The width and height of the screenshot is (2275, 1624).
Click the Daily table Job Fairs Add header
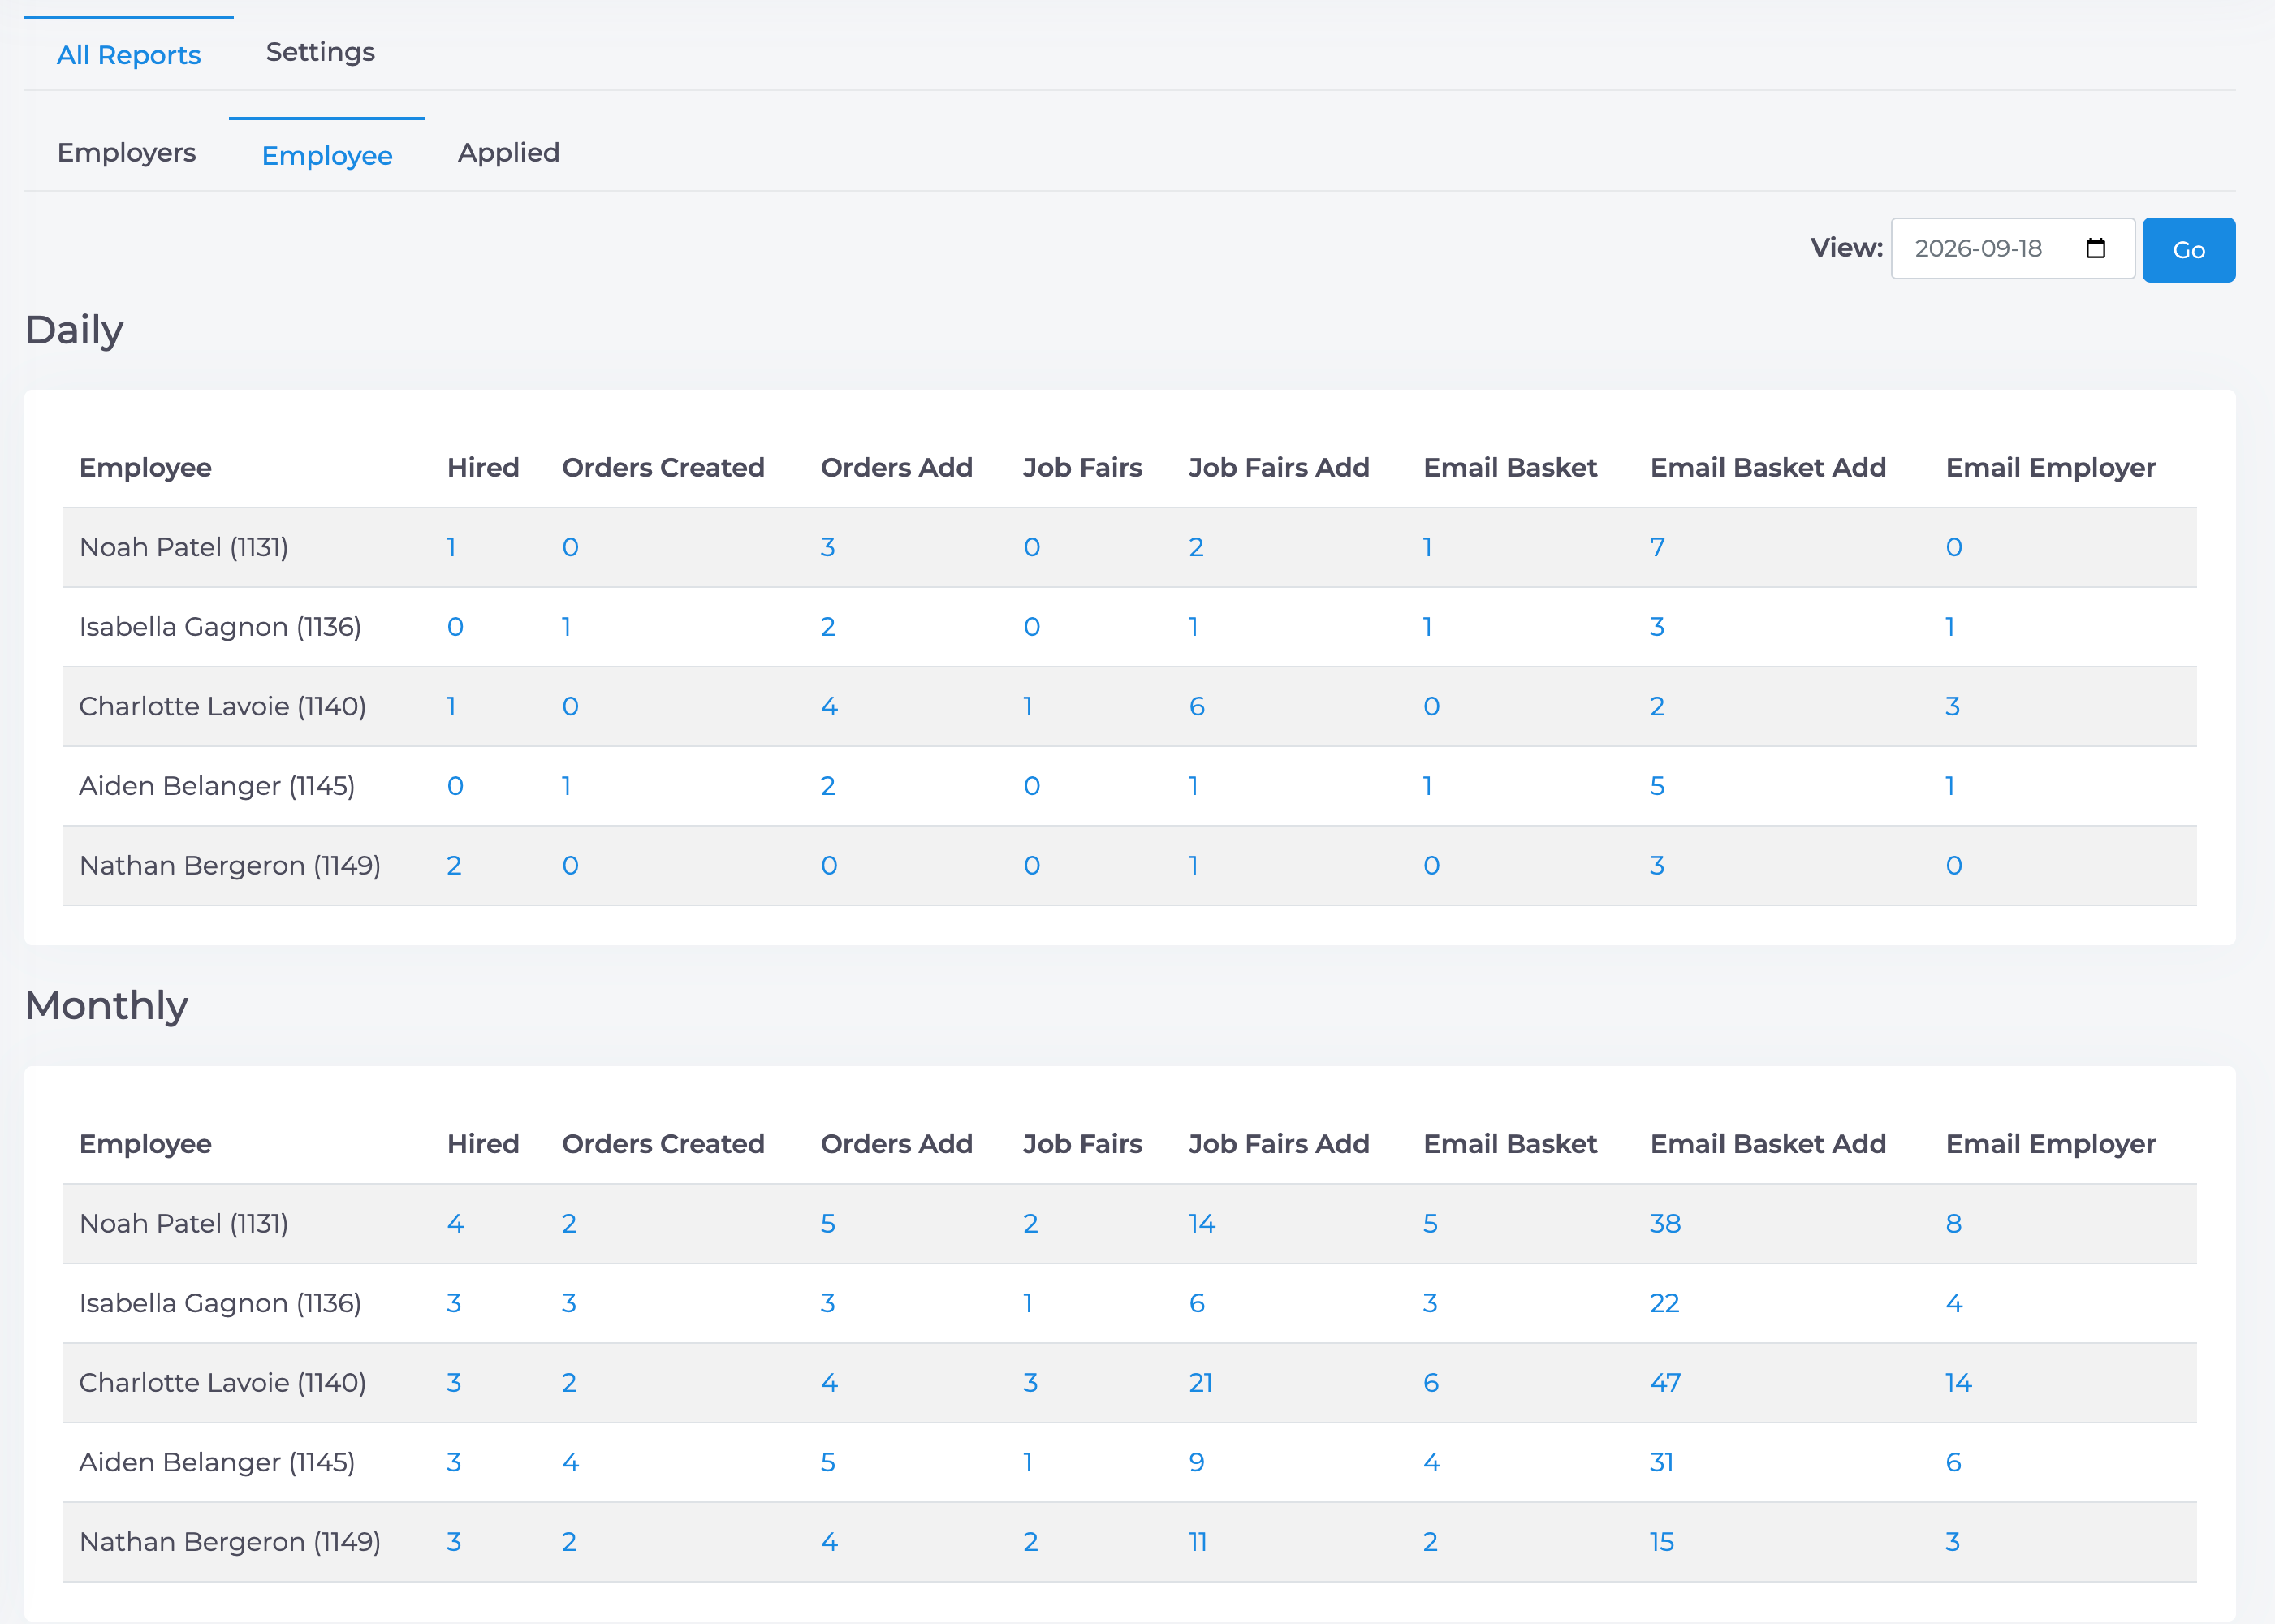click(1279, 467)
